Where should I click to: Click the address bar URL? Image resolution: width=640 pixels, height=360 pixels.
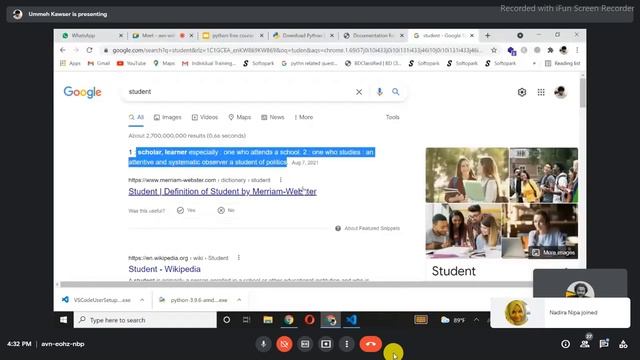[x=297, y=50]
